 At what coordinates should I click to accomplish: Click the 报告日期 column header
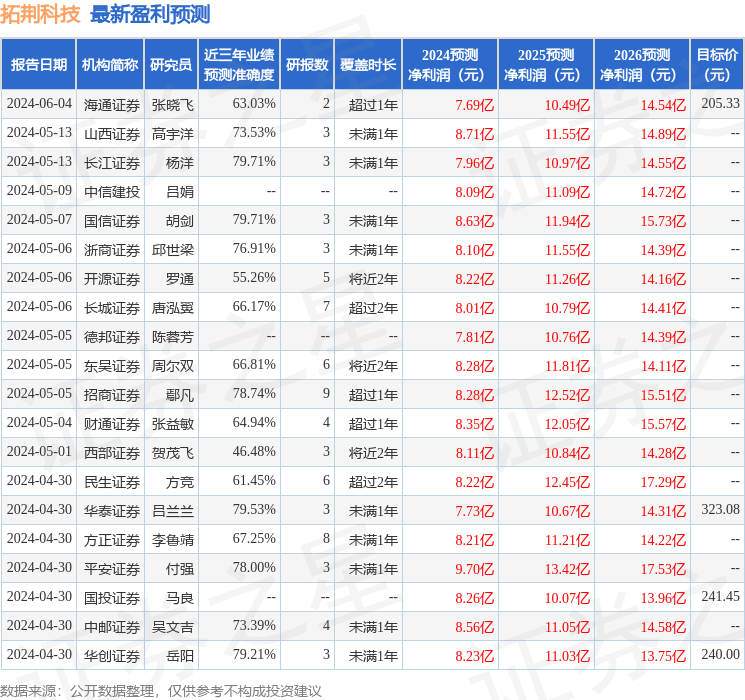[x=38, y=65]
